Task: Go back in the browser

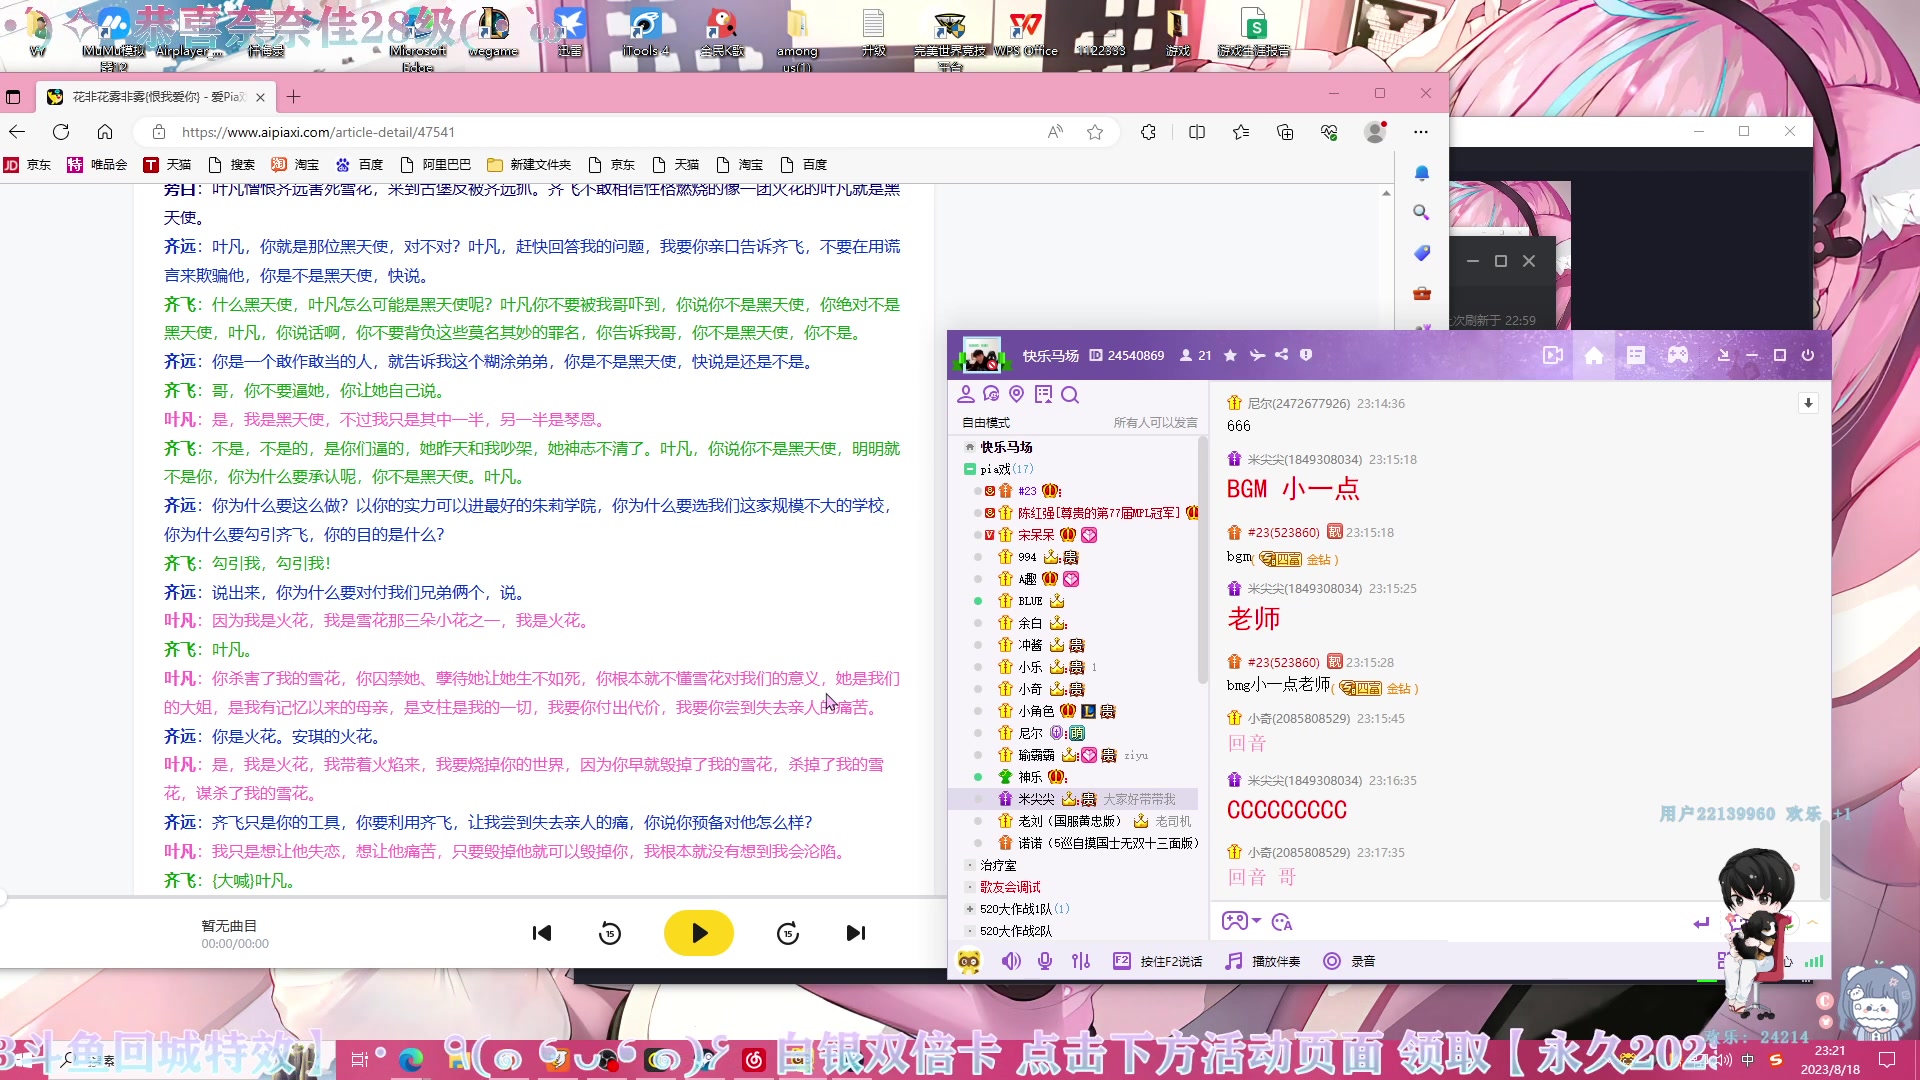Action: [x=17, y=132]
